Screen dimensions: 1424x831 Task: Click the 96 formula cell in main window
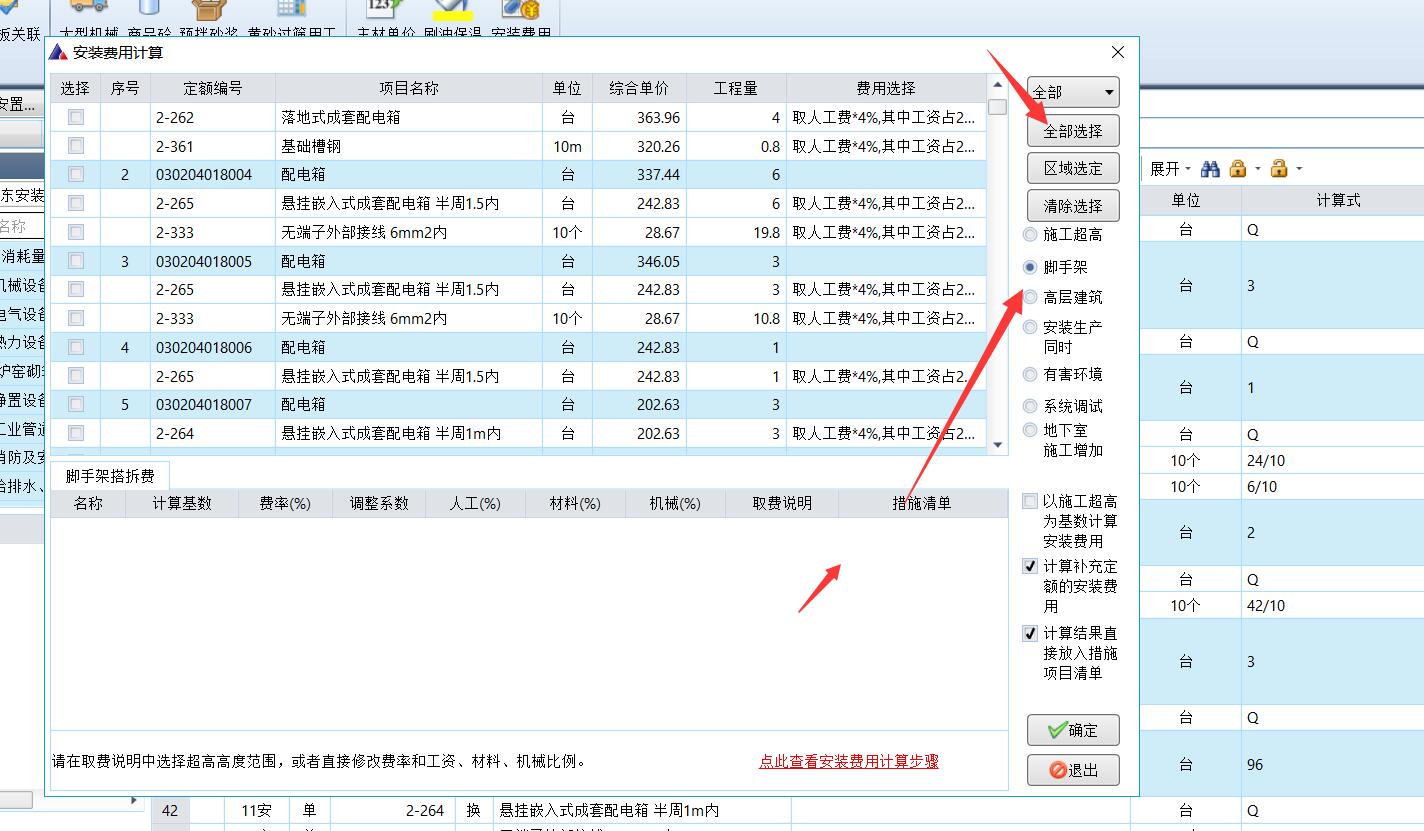(1332, 764)
